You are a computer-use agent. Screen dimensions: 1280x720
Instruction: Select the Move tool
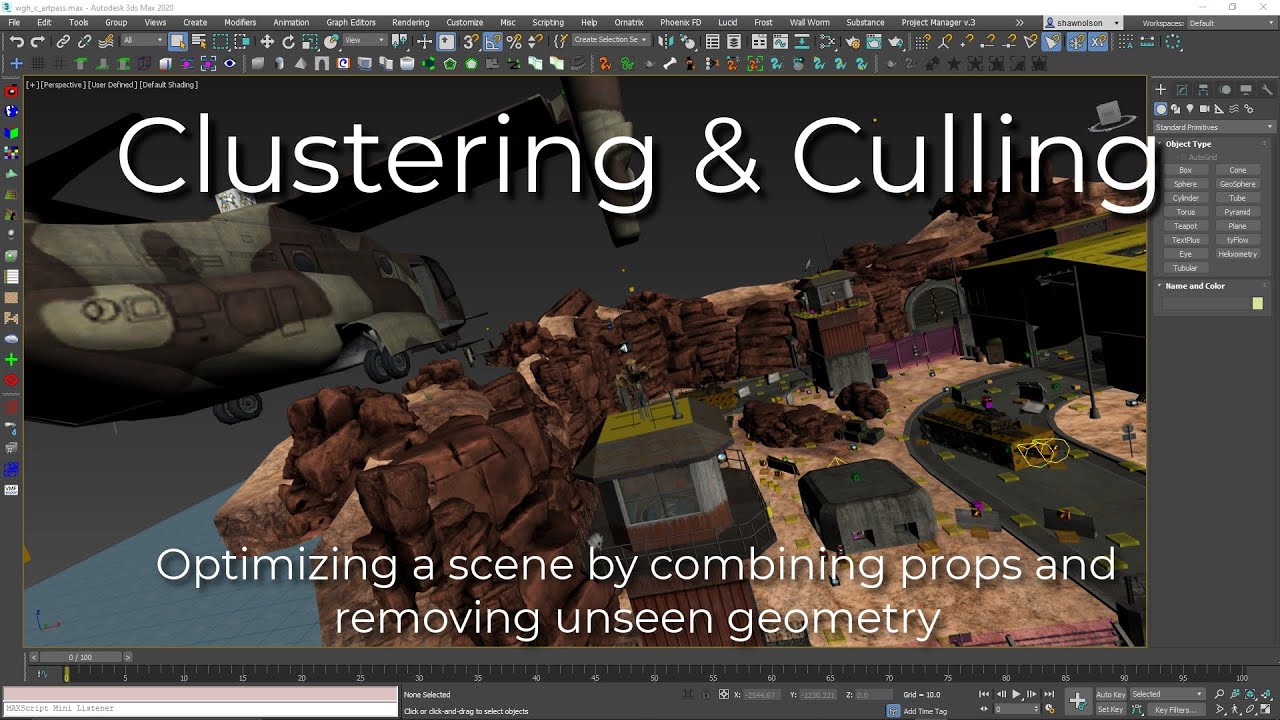[267, 41]
